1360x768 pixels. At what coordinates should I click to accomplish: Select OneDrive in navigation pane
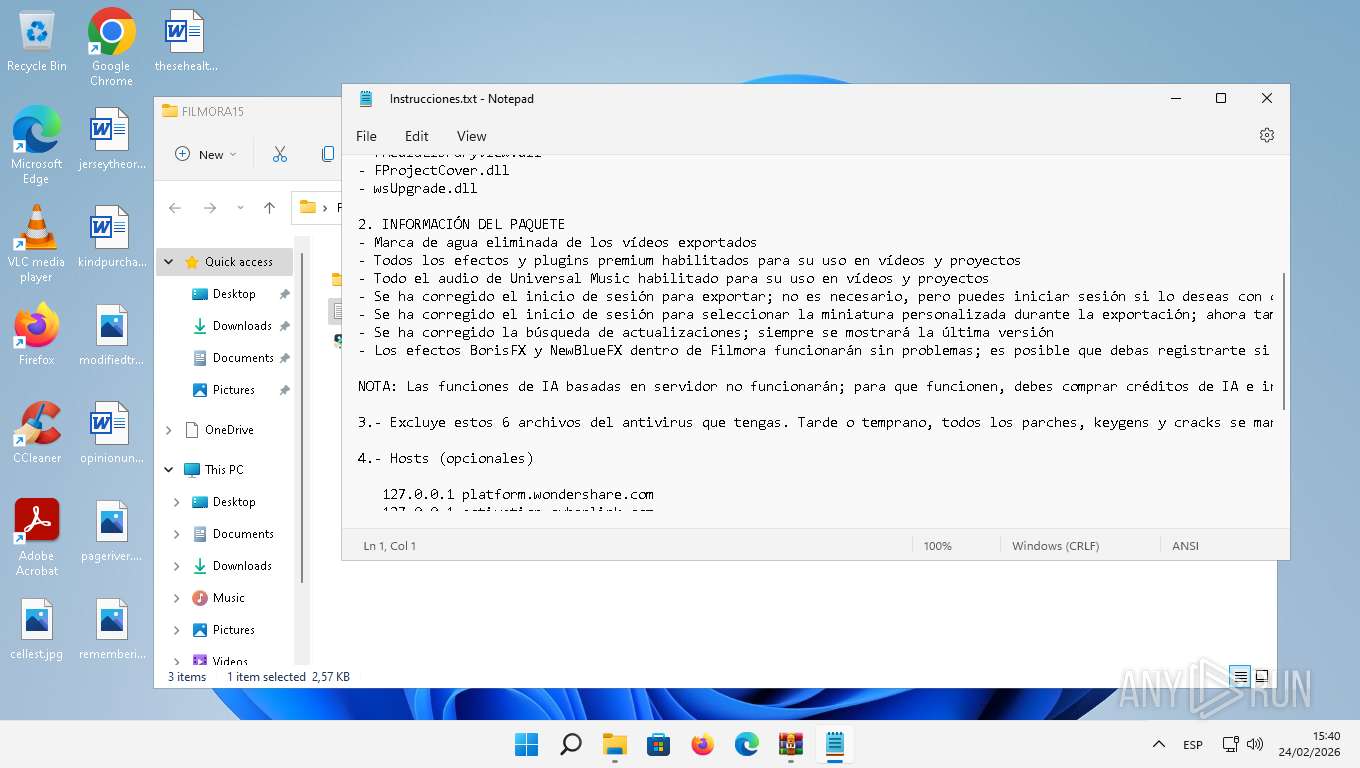click(x=229, y=430)
